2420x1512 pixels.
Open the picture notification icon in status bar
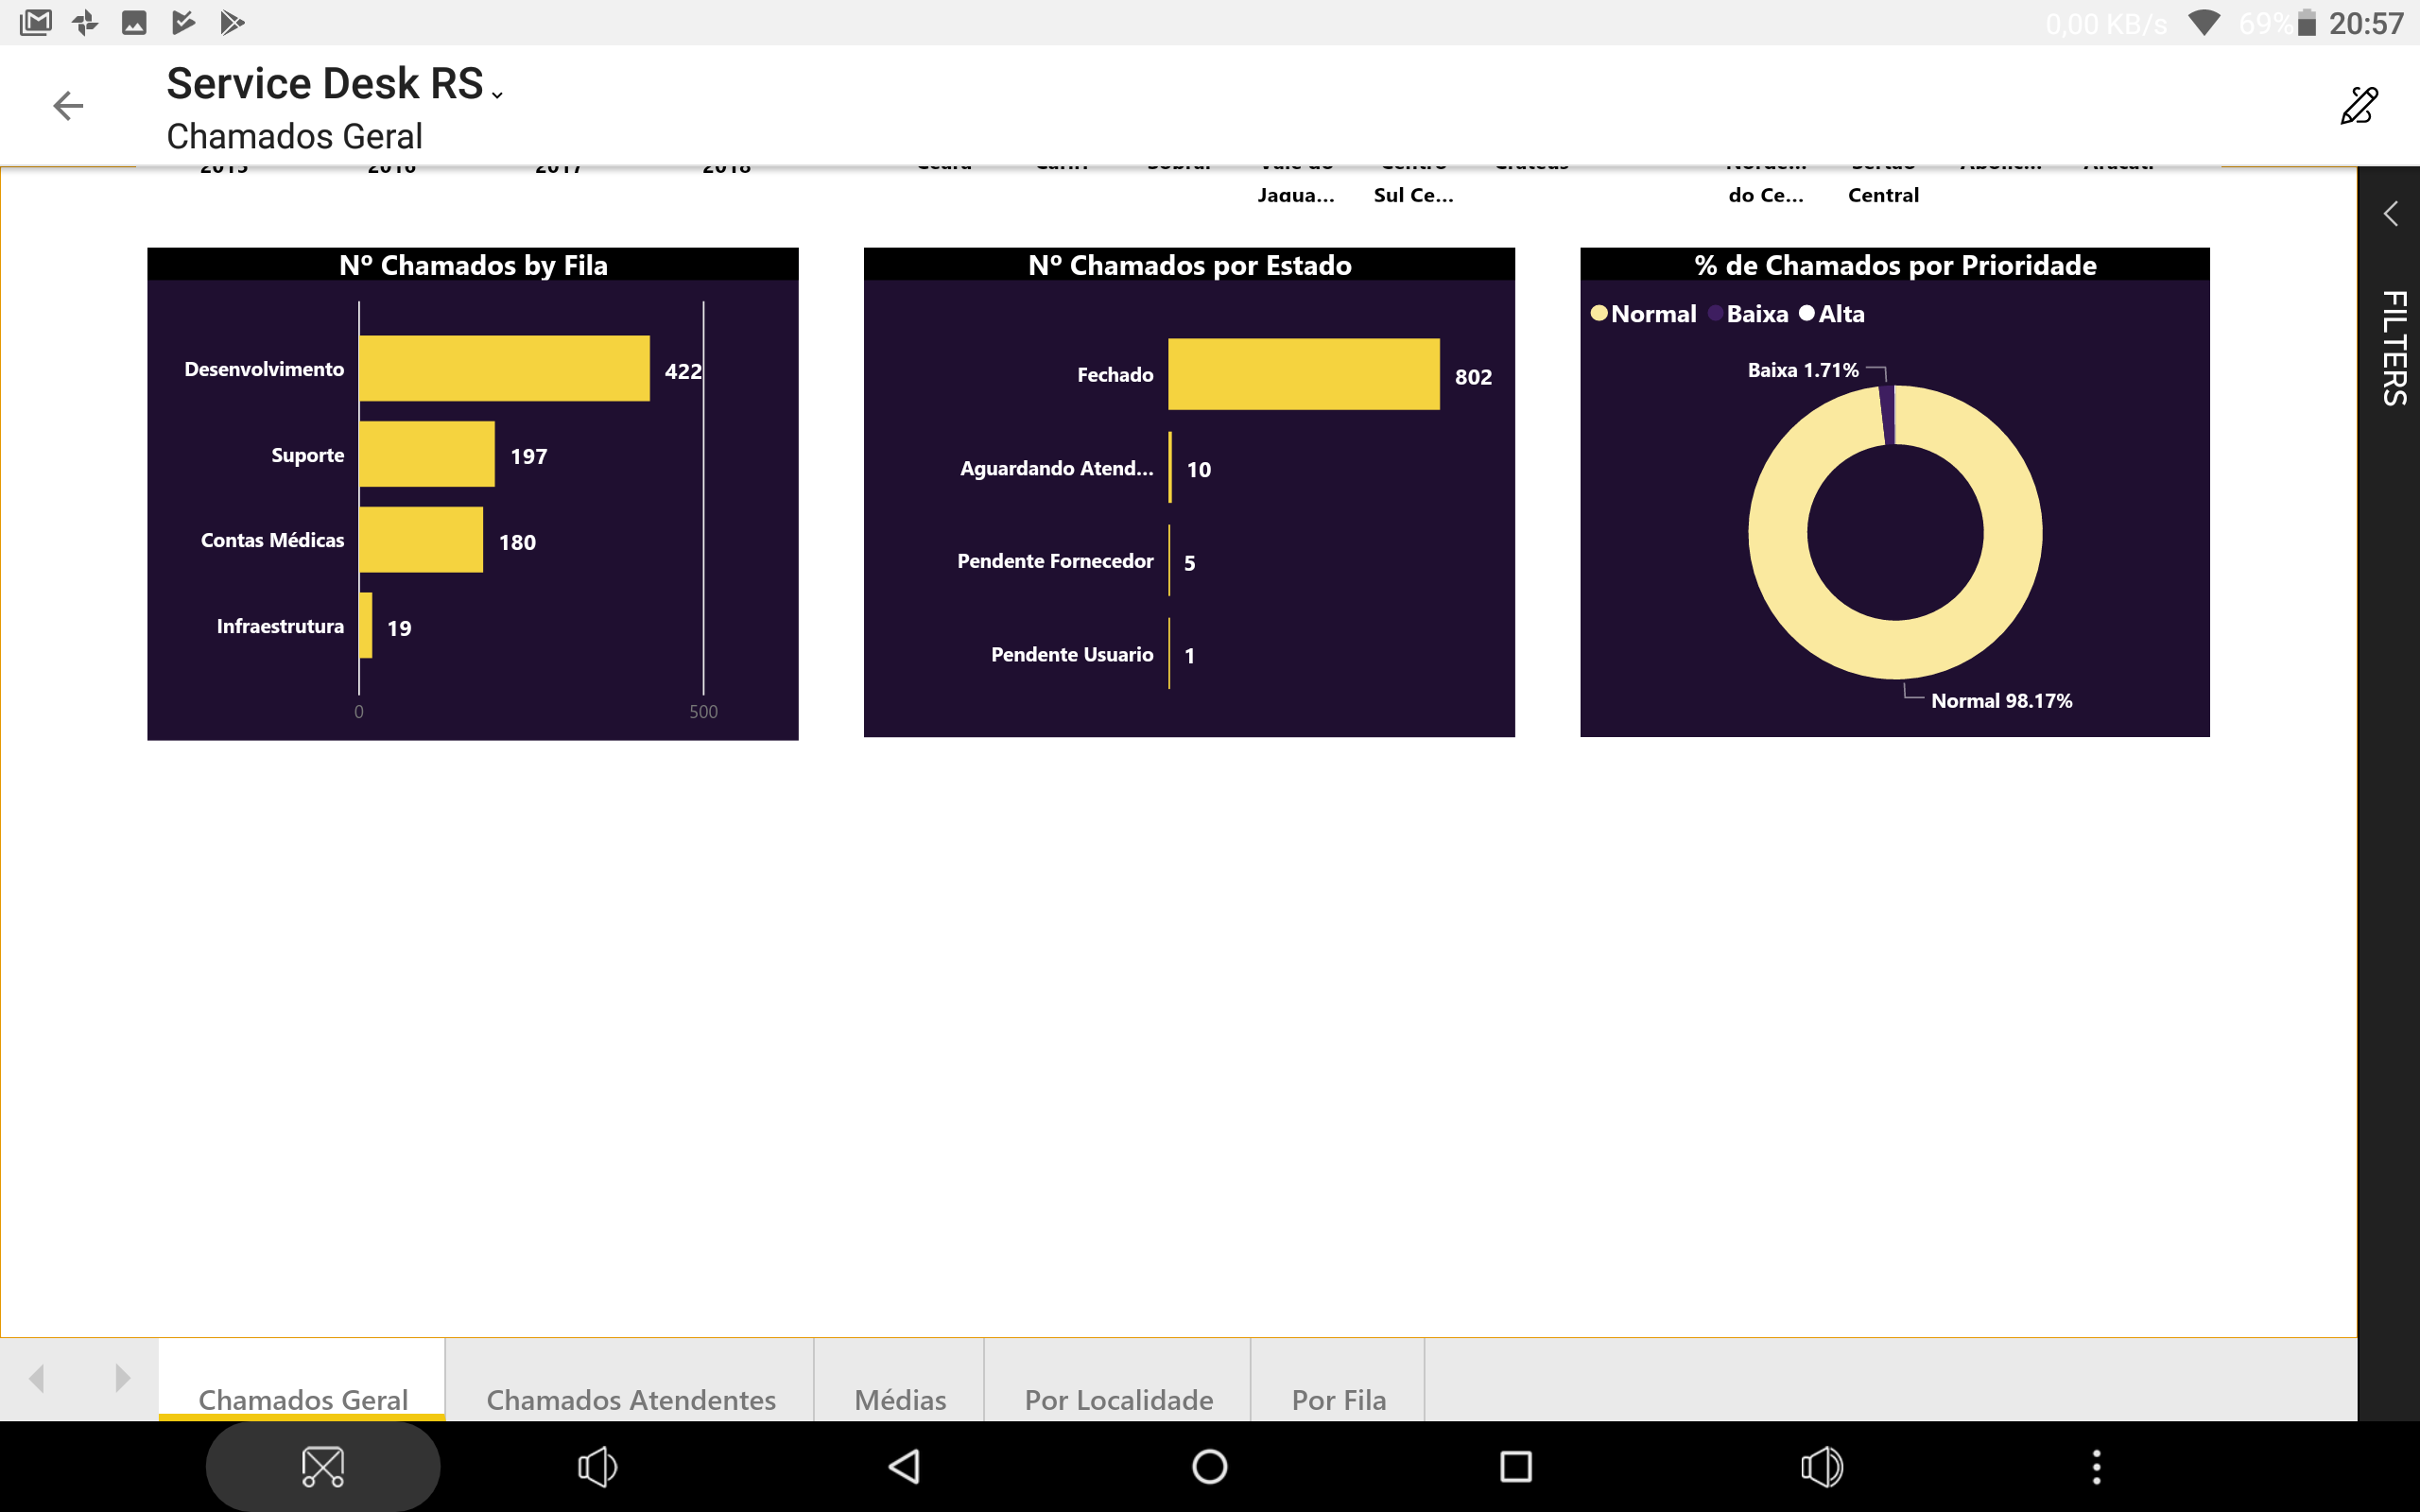(134, 22)
